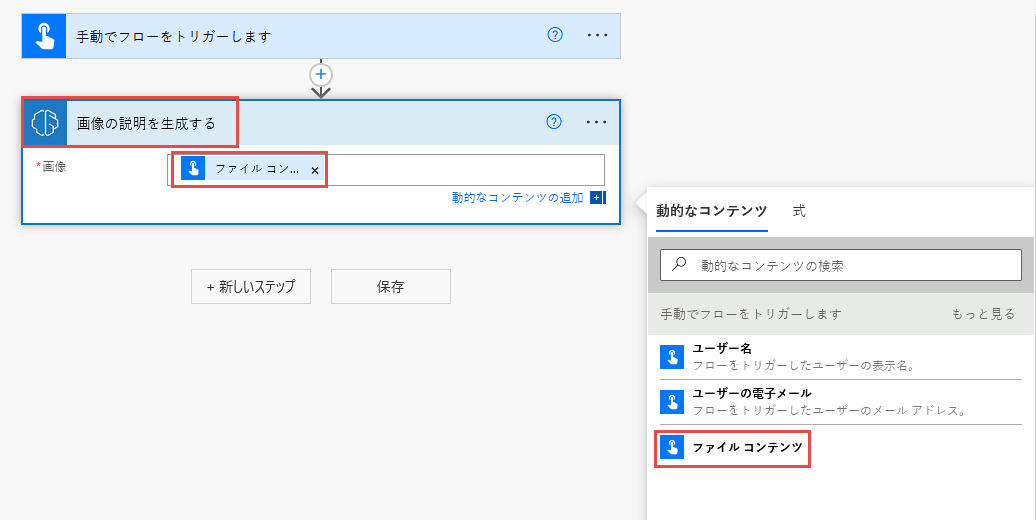Focus the 動的なコンテンツの検索 search box
This screenshot has height=520, width=1036.
coord(840,266)
